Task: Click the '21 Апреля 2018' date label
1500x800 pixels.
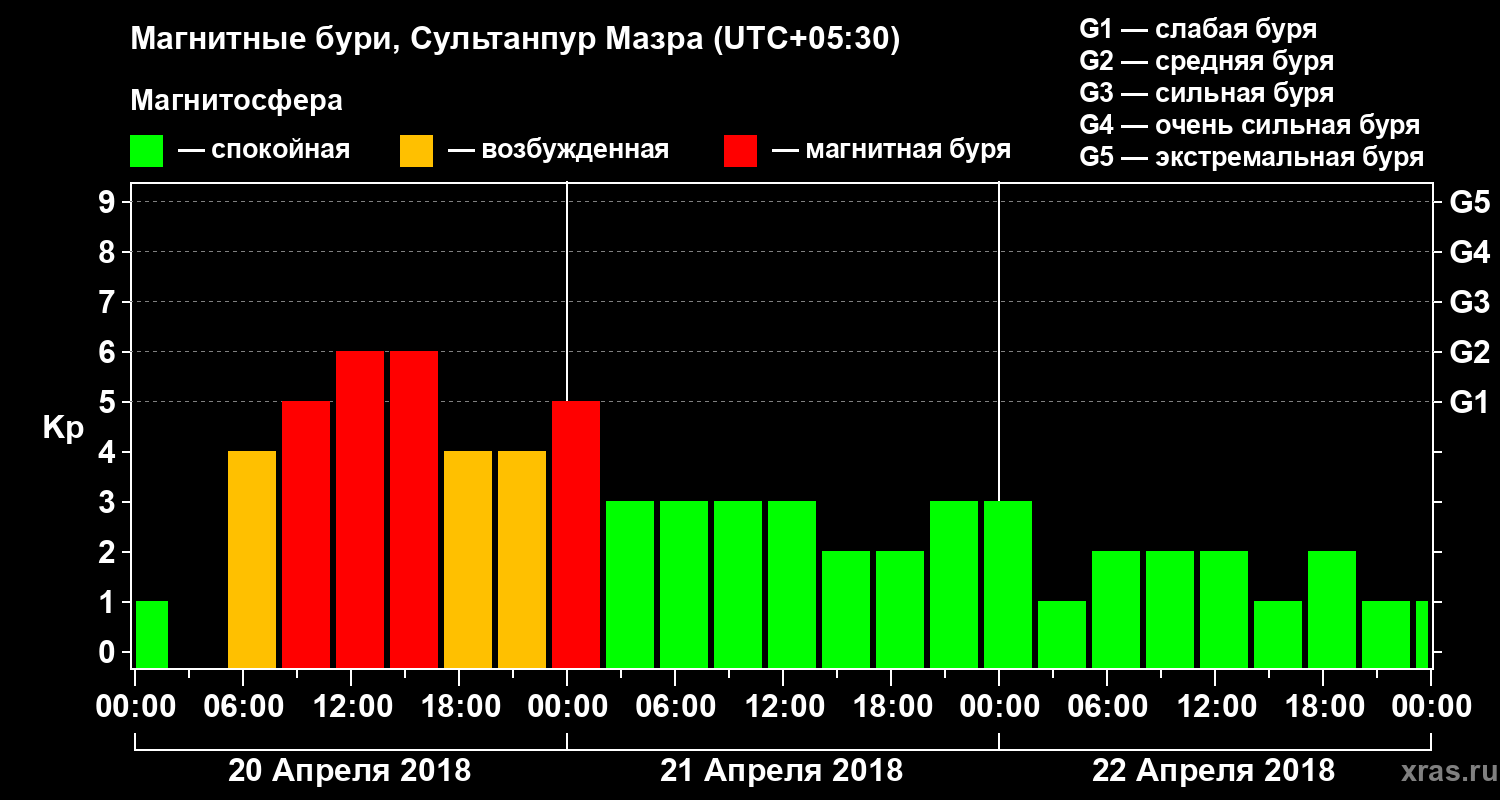Action: click(781, 770)
